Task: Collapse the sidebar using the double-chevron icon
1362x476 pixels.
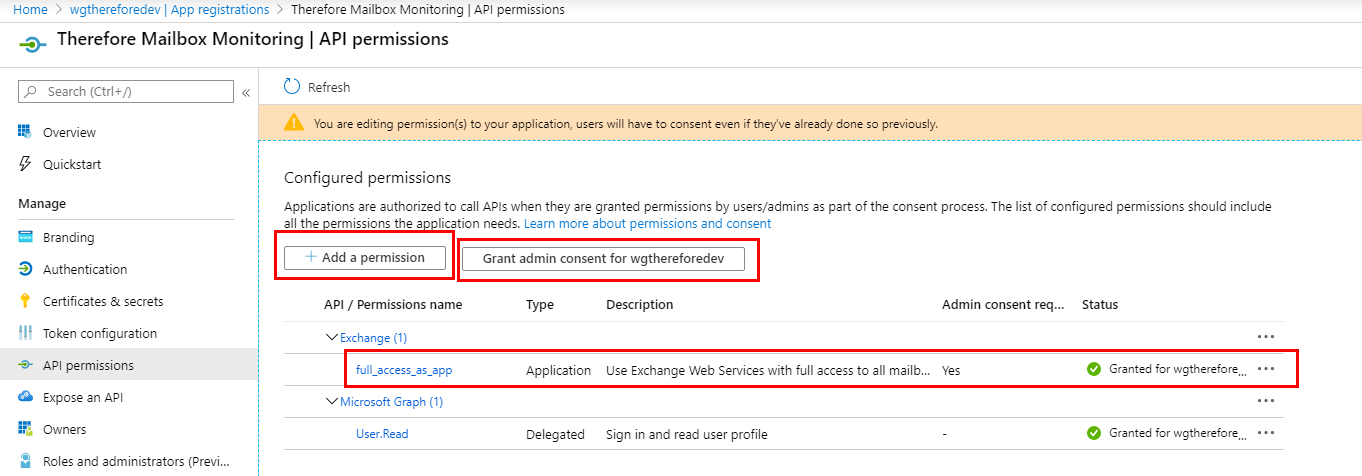Action: click(x=246, y=92)
